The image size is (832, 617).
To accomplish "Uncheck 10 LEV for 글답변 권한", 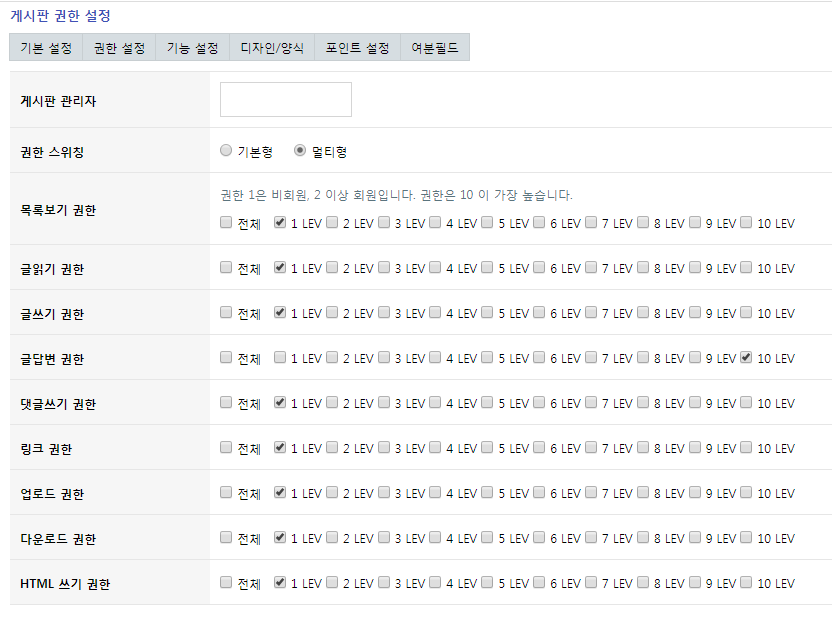I will 746,358.
